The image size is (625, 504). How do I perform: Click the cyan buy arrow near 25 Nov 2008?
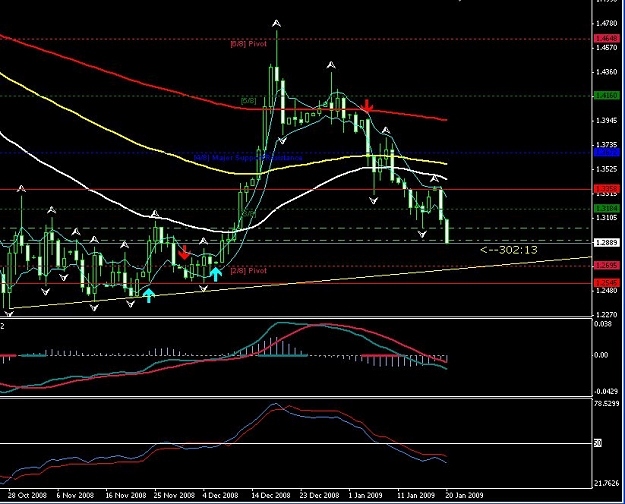tap(148, 295)
